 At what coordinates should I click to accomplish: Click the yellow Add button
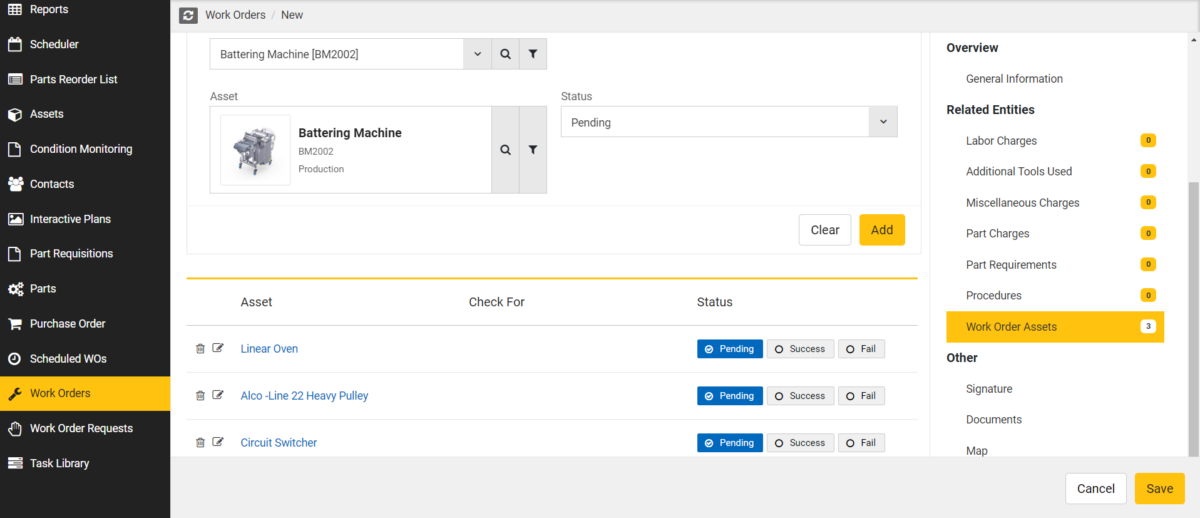[882, 230]
